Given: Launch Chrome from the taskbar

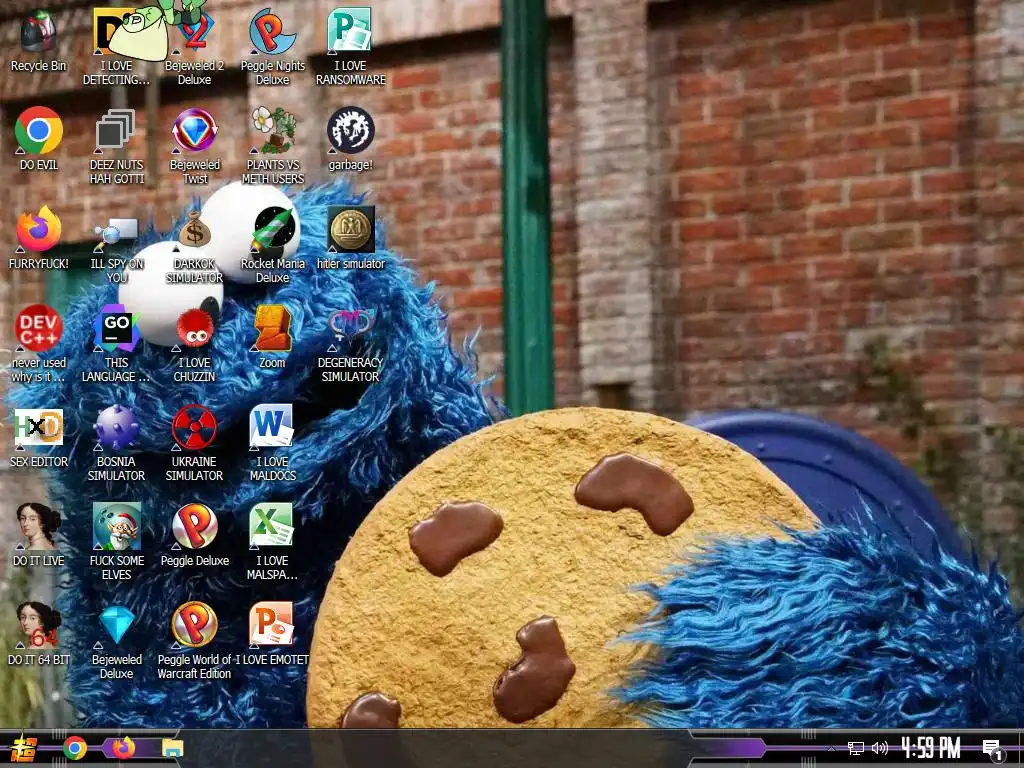Looking at the screenshot, I should pos(74,748).
